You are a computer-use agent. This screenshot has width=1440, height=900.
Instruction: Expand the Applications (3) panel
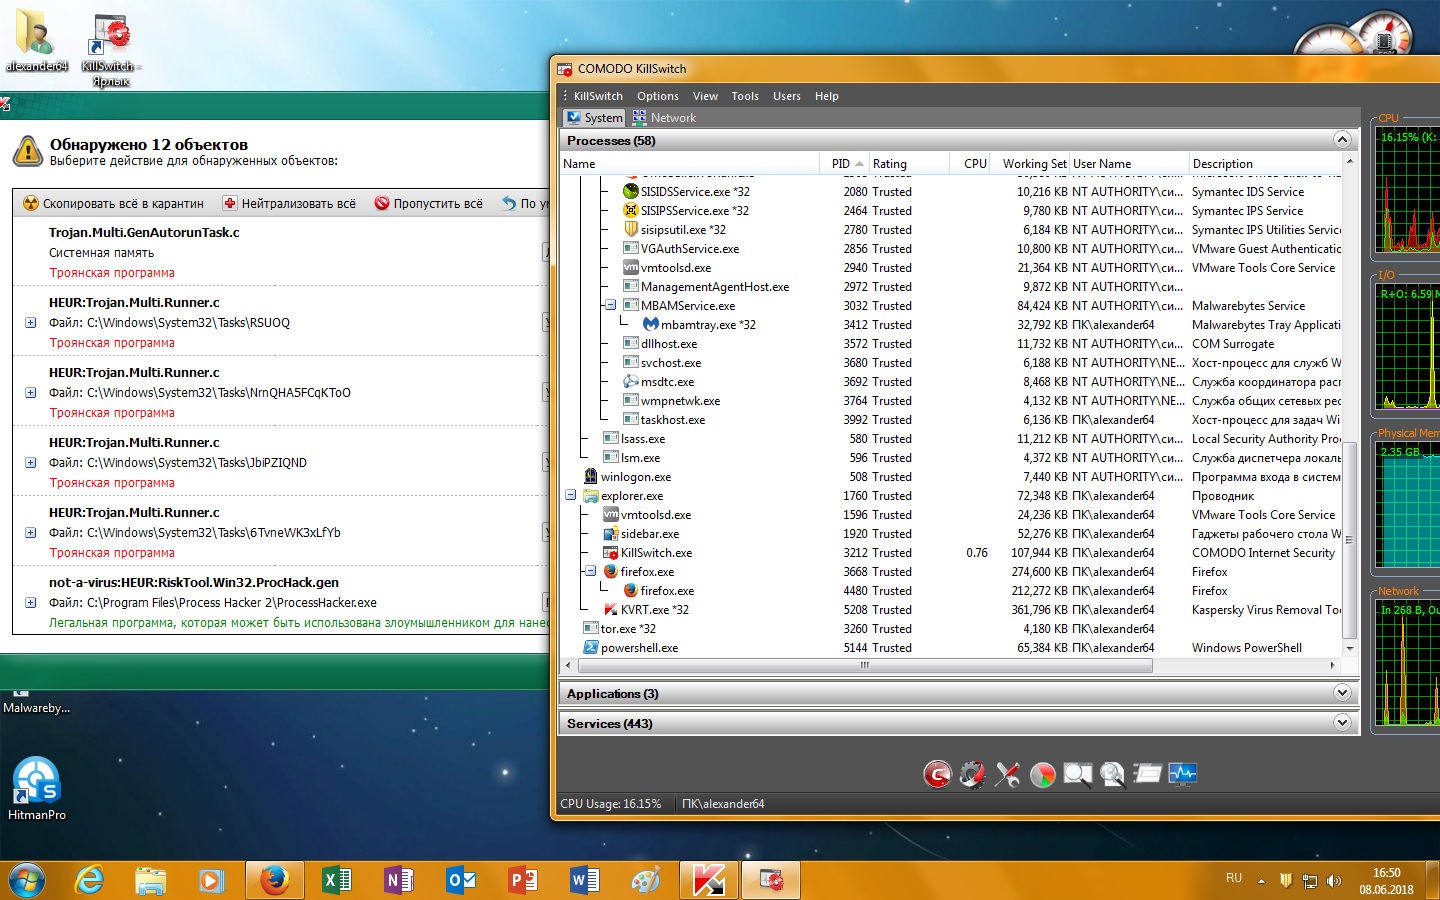tap(1342, 693)
